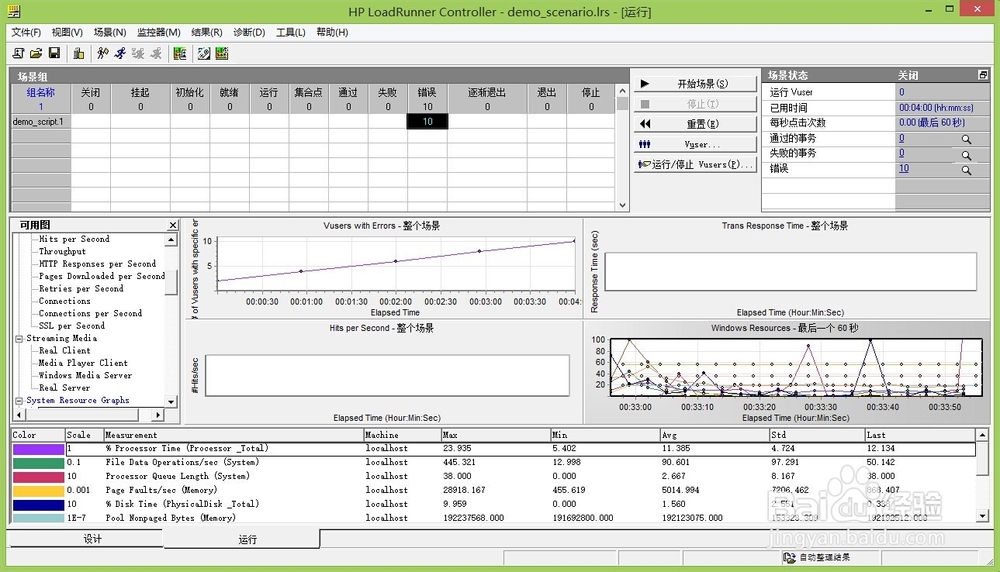Click the 重置(E) button
The width and height of the screenshot is (1000, 572).
[x=695, y=124]
